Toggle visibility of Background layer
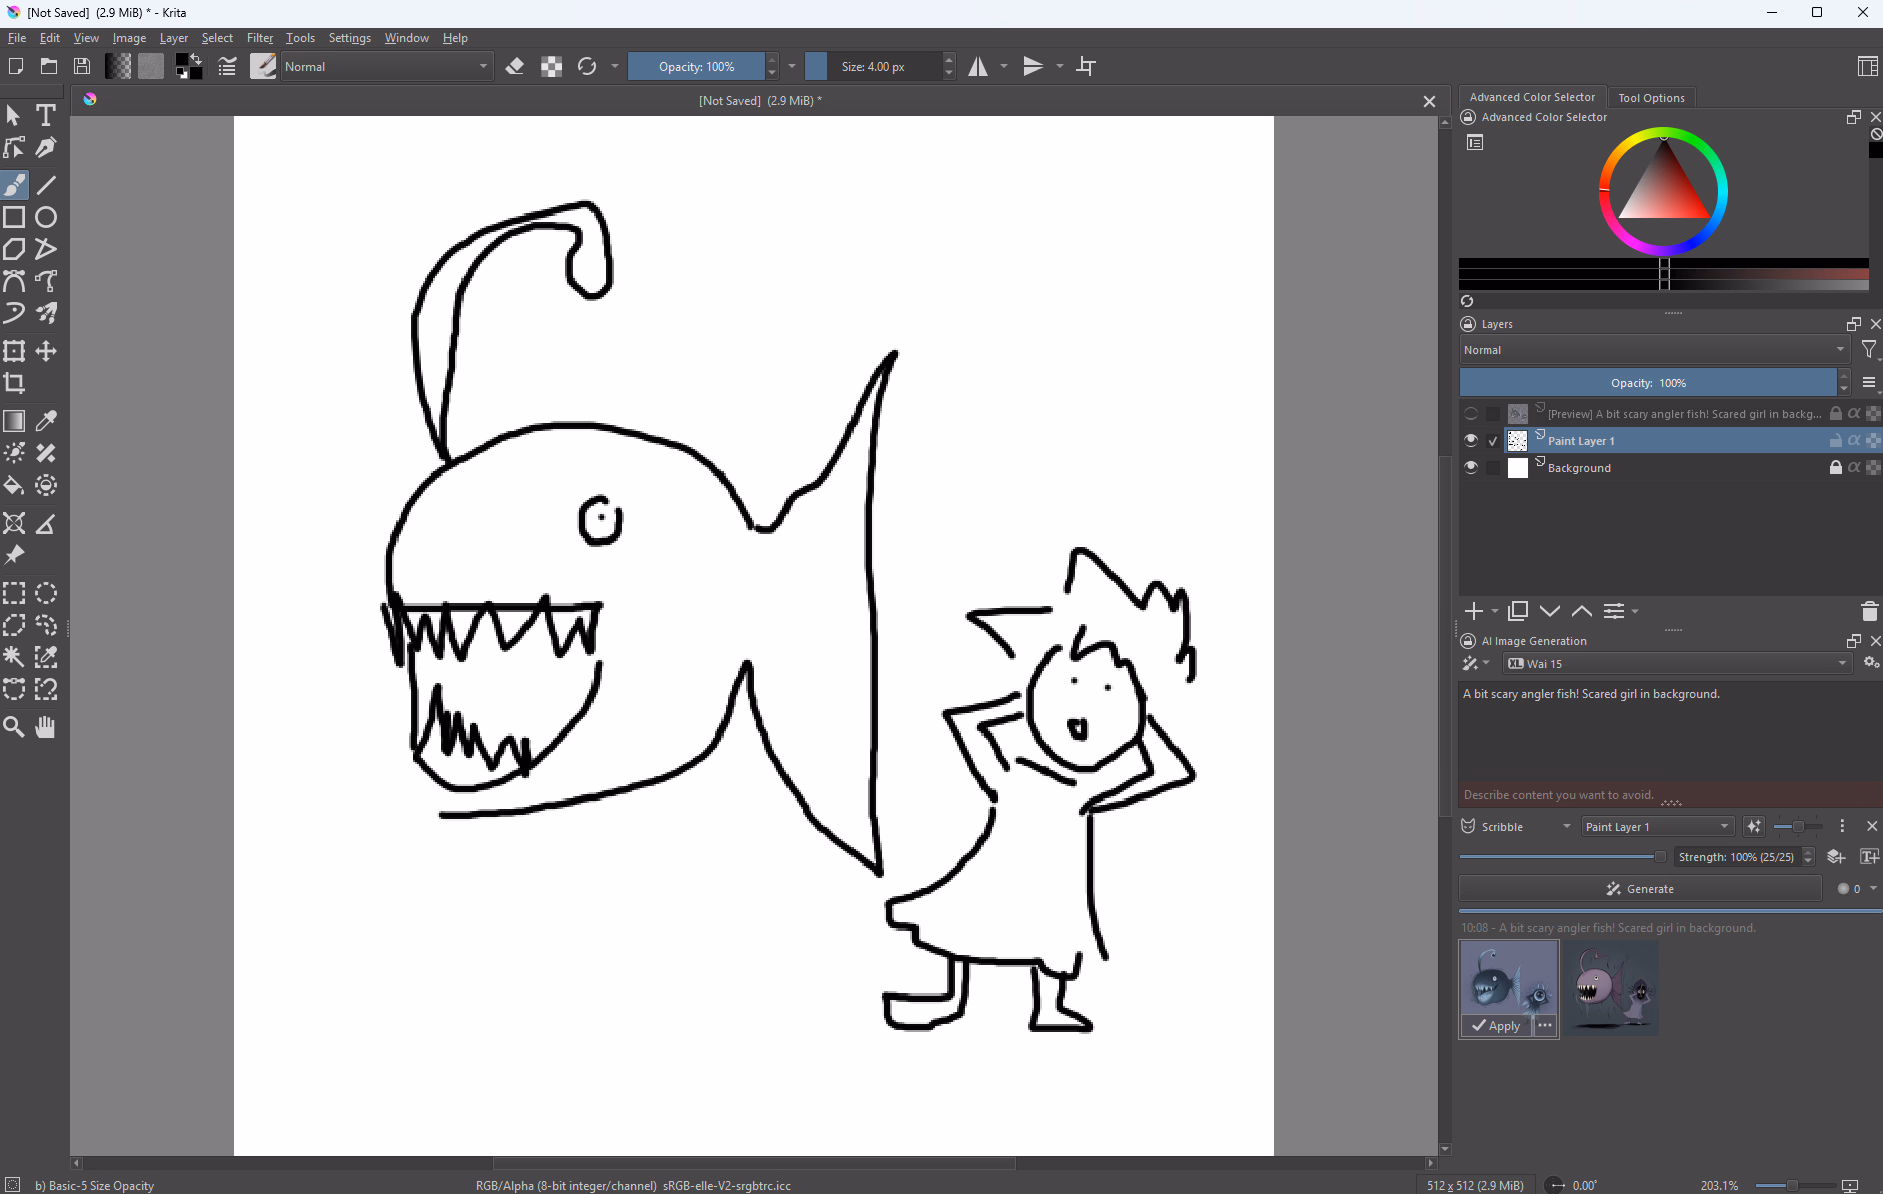Viewport: 1883px width, 1194px height. tap(1470, 467)
